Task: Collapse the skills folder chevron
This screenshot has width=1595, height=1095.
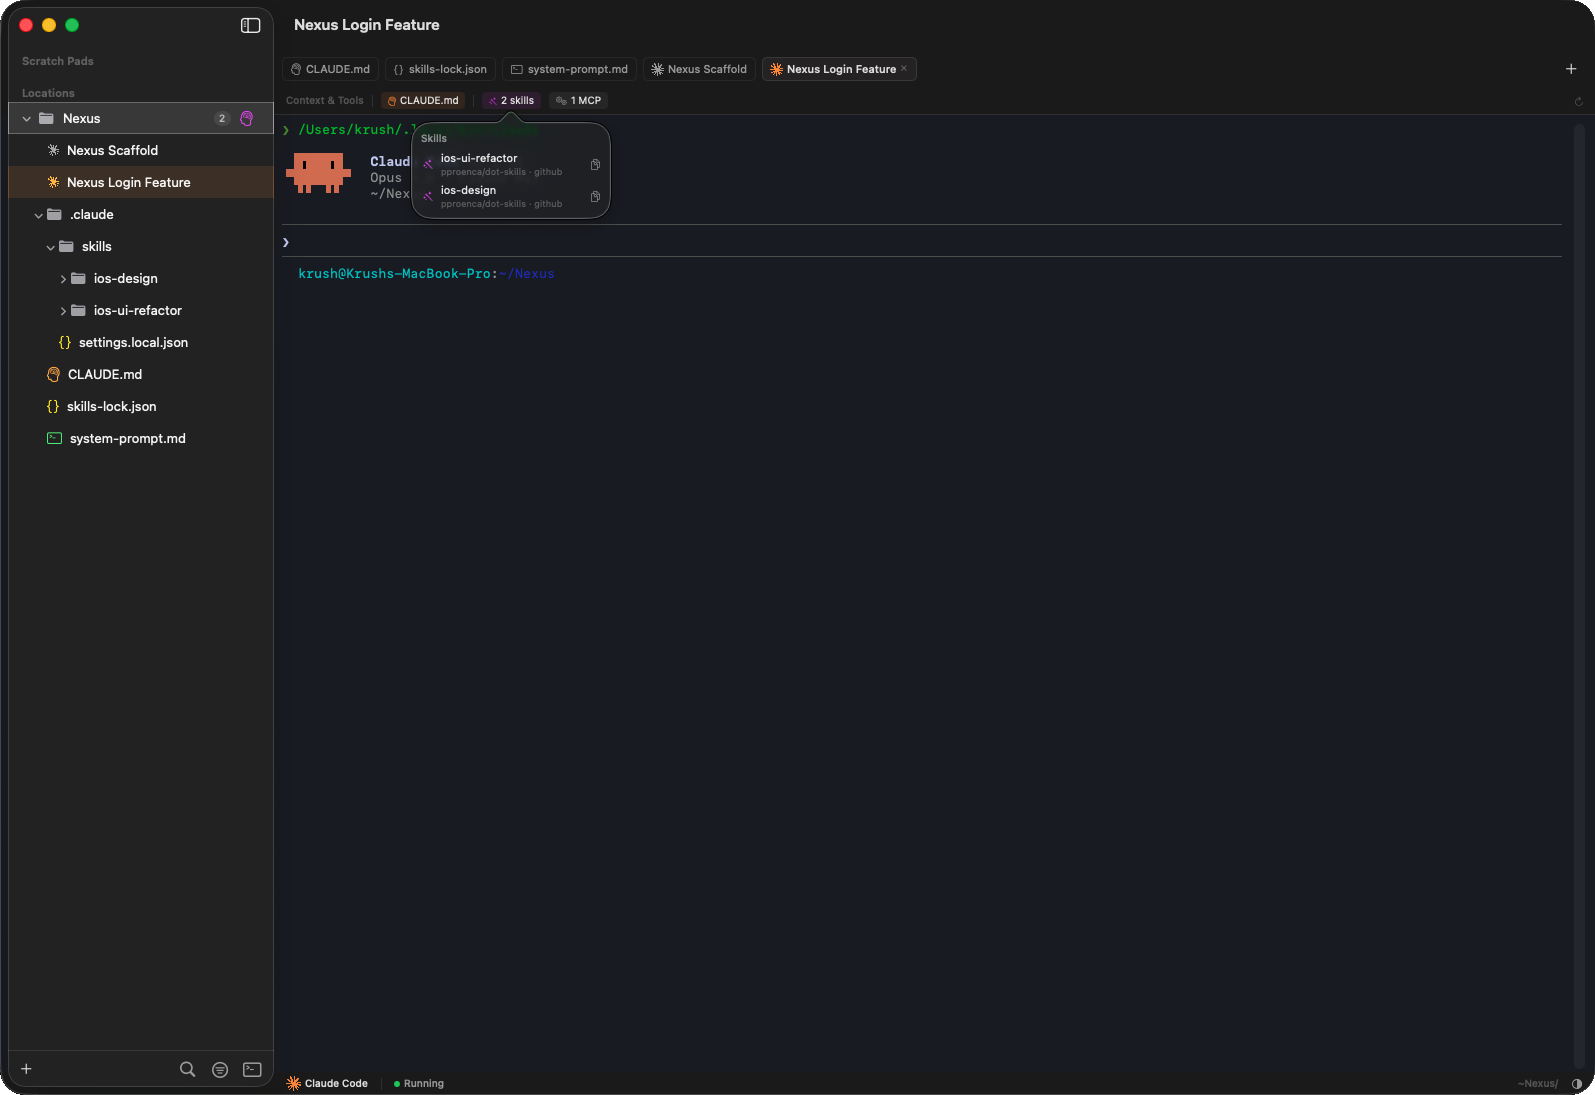Action: (x=51, y=247)
